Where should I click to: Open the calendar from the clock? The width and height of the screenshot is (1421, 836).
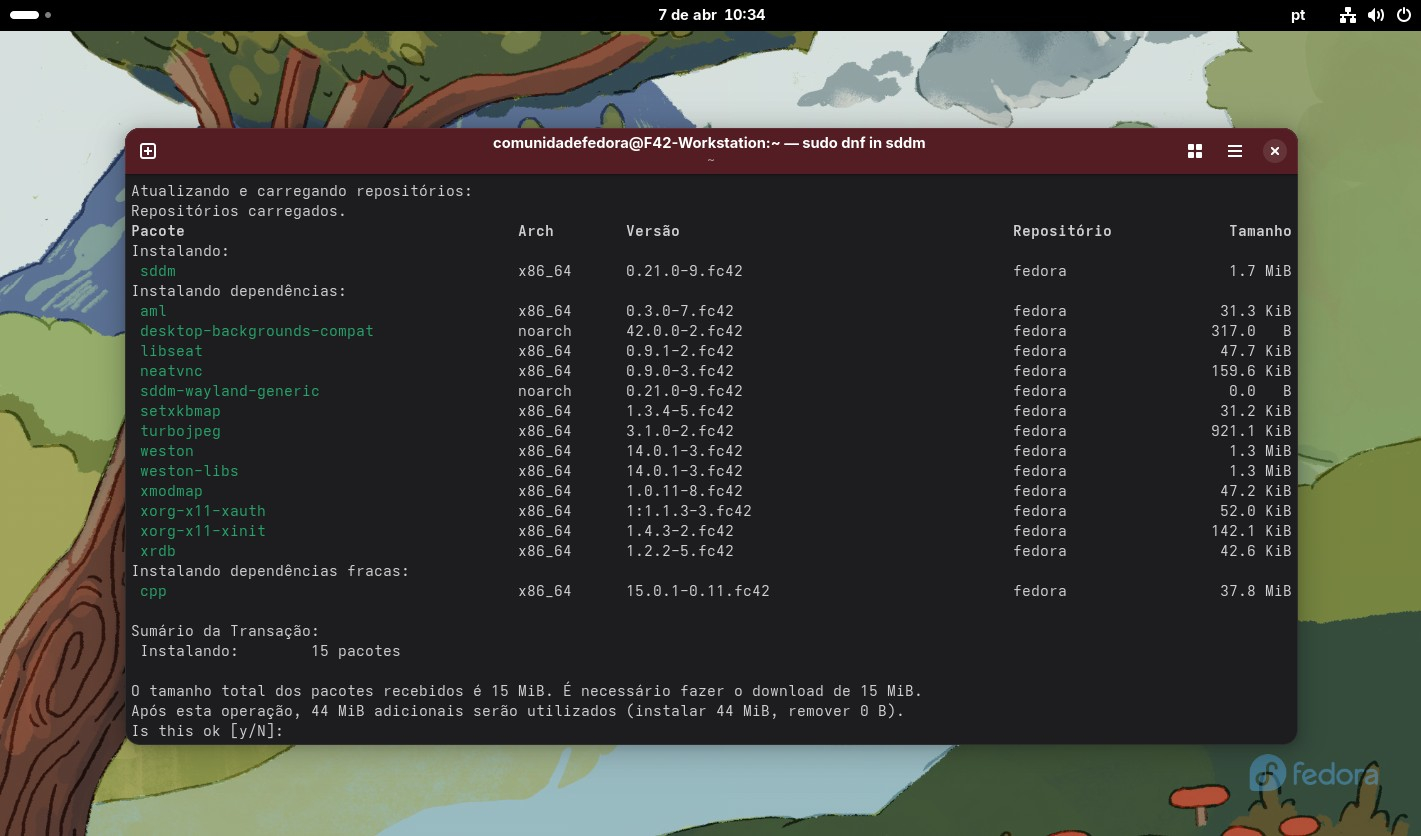click(x=711, y=15)
